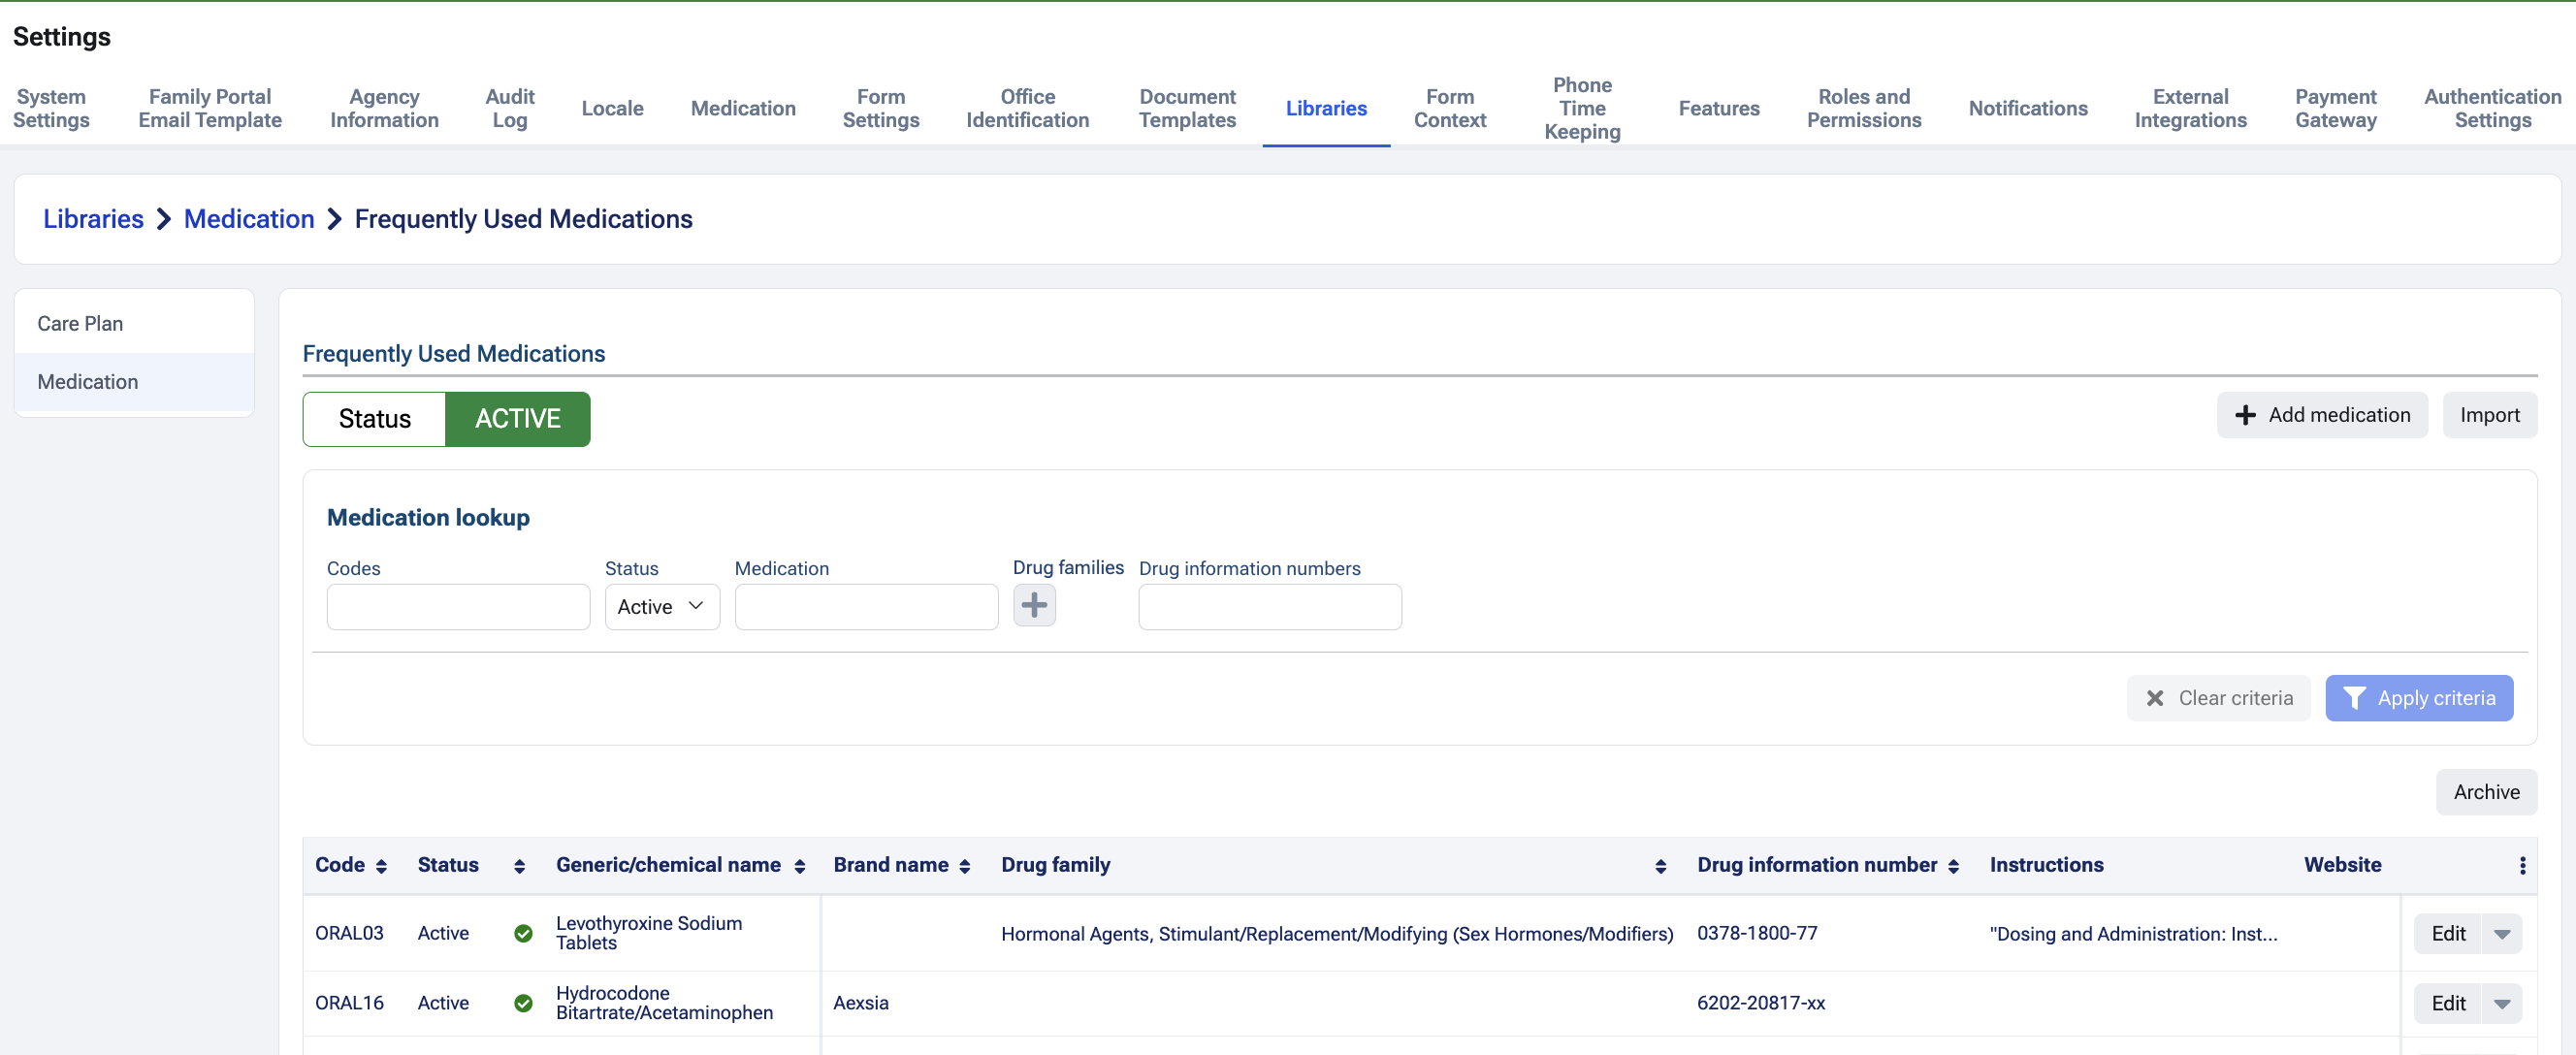Click chevron after Medication in breadcrumb
Viewport: 2576px width, 1055px height.
tap(334, 219)
